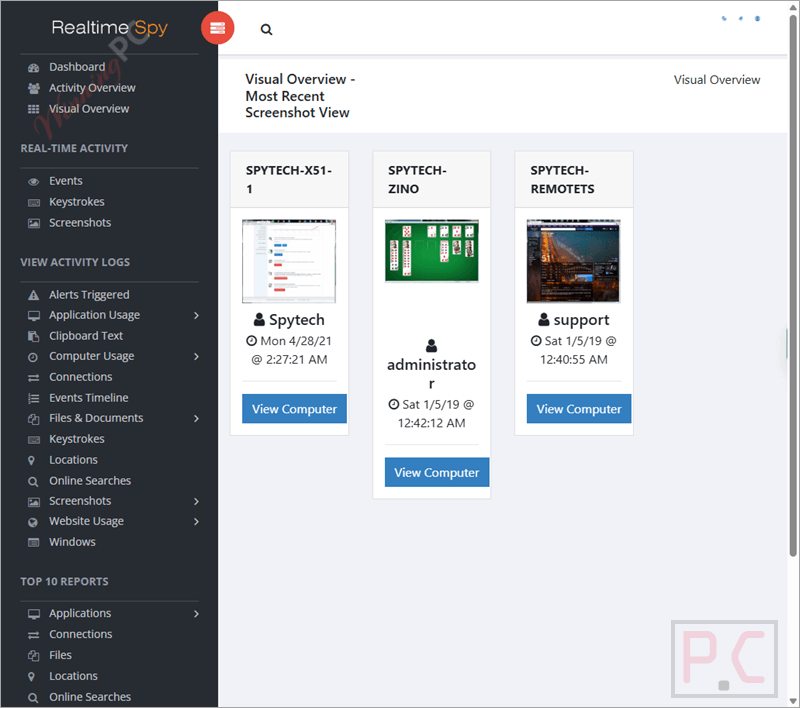
Task: Click the scrollbar down arrow
Action: (x=793, y=701)
